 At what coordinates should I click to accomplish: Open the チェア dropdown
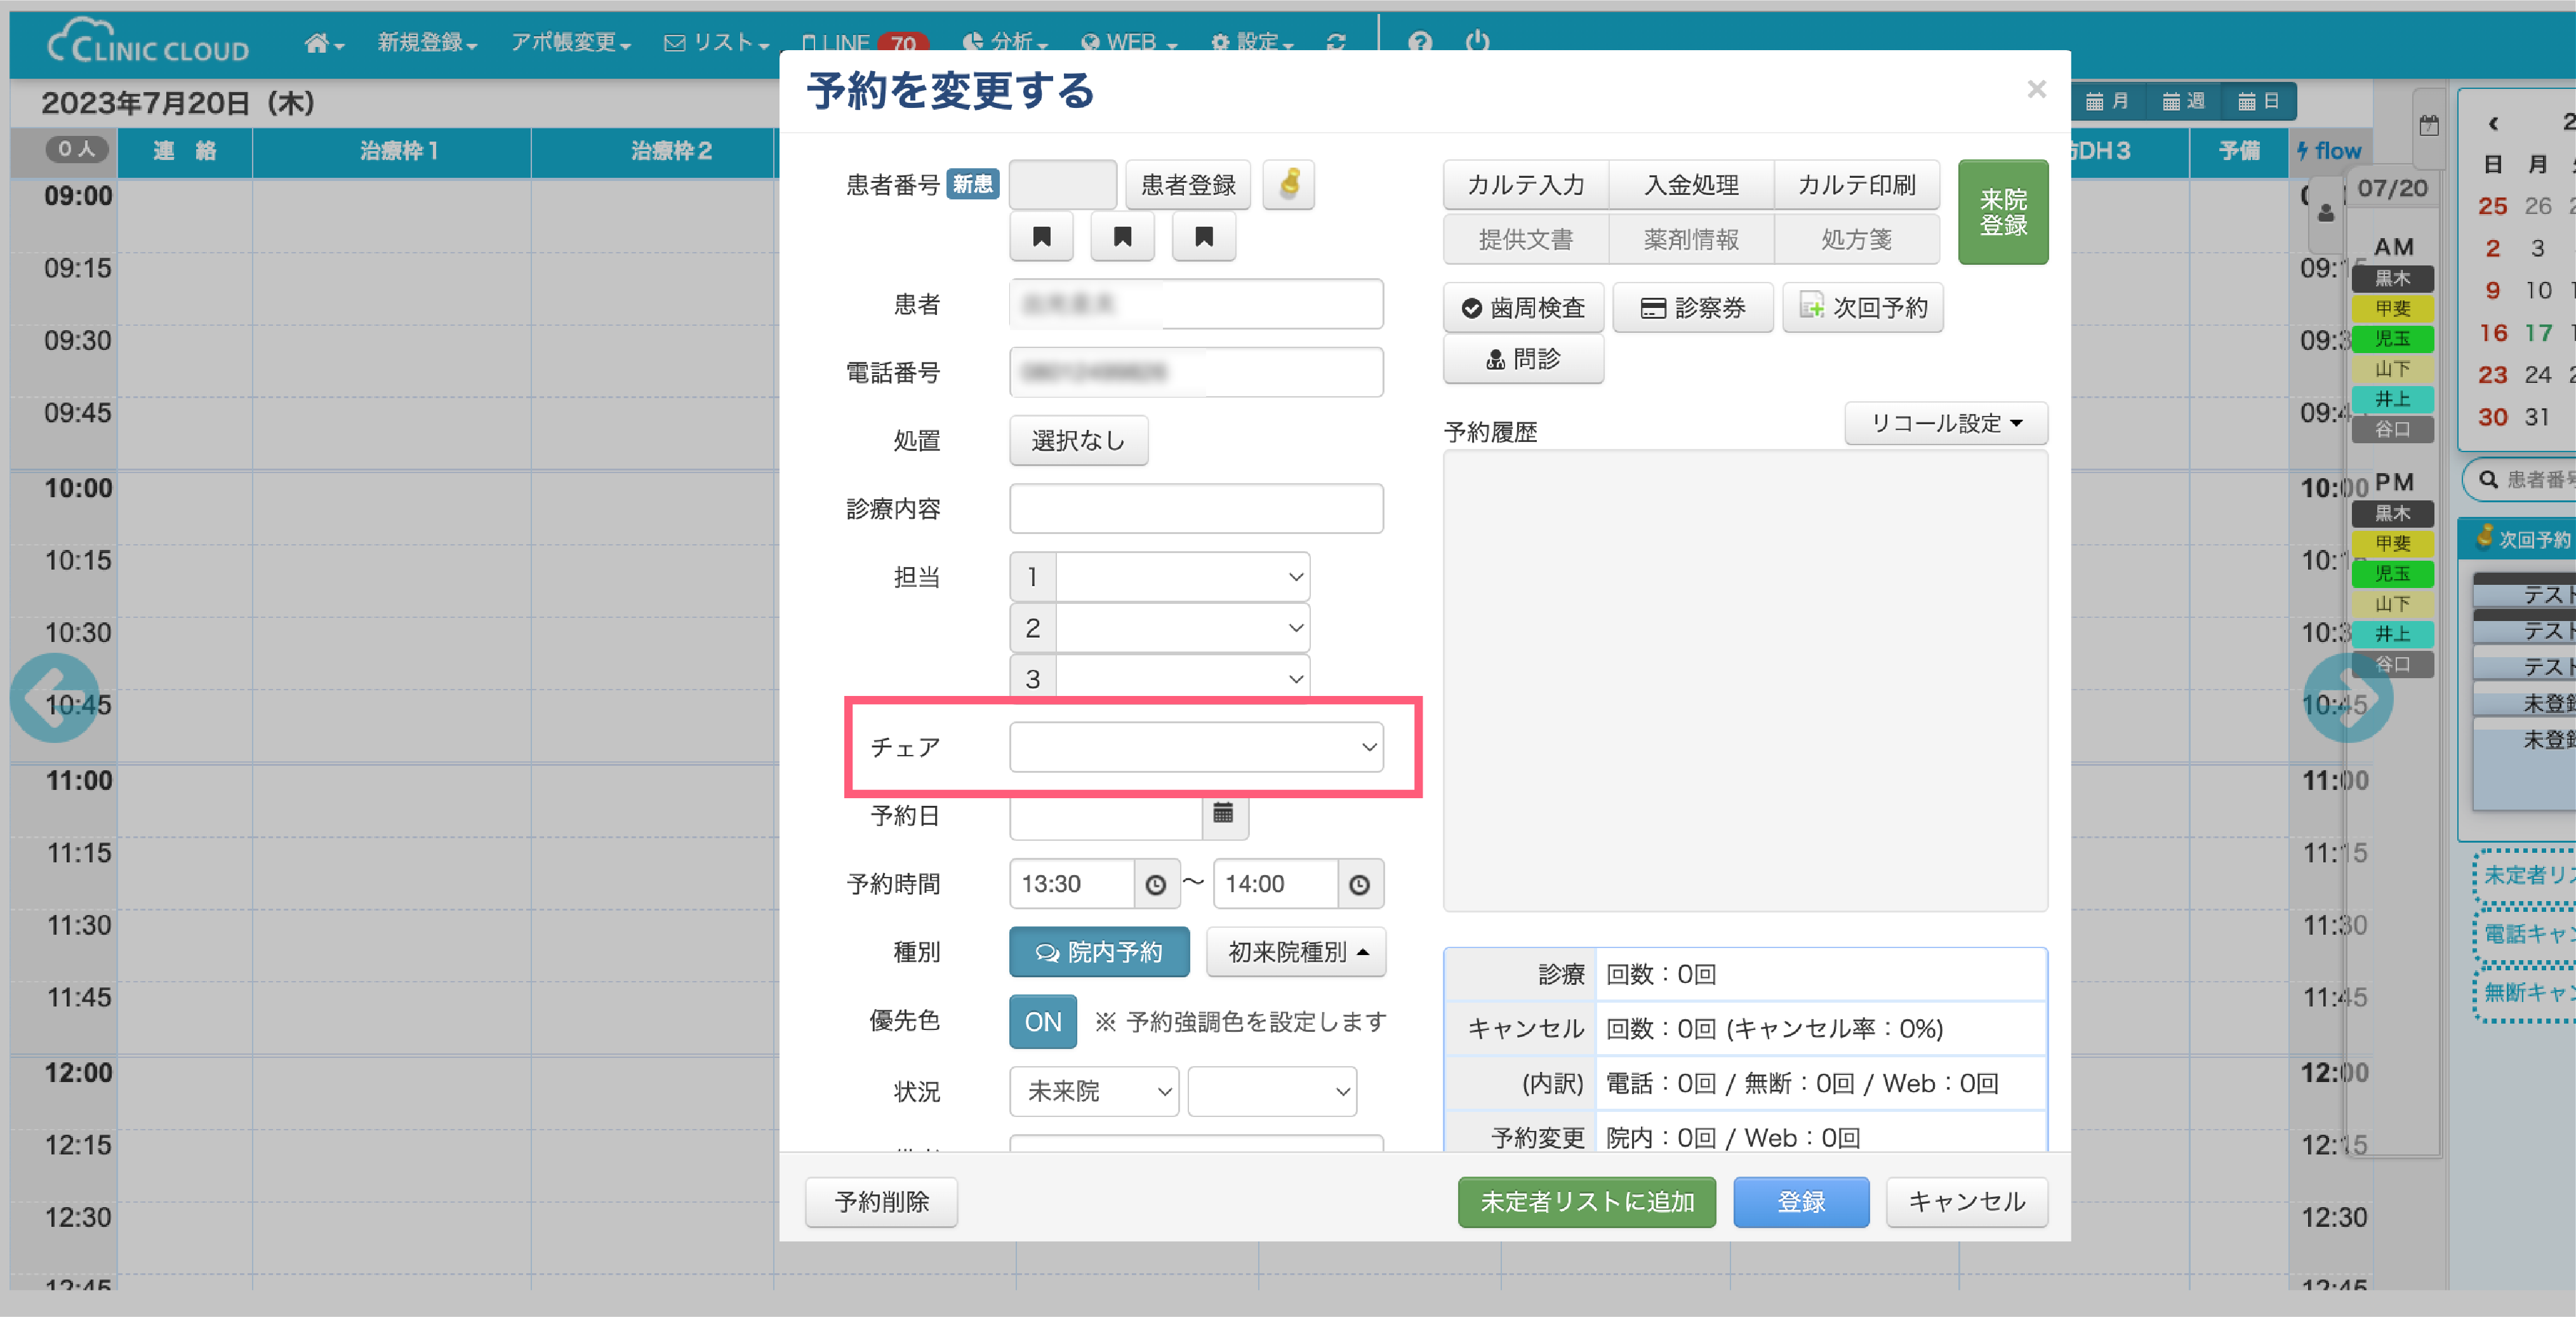click(1196, 747)
